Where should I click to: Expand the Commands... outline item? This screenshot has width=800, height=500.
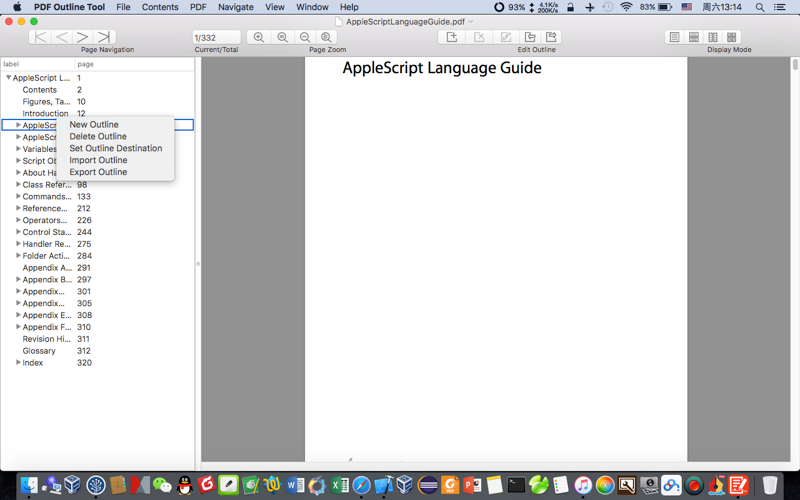(18, 196)
